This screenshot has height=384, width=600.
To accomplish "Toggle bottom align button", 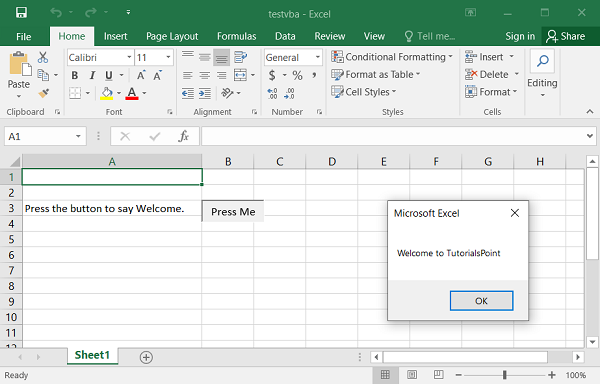I will pos(222,58).
